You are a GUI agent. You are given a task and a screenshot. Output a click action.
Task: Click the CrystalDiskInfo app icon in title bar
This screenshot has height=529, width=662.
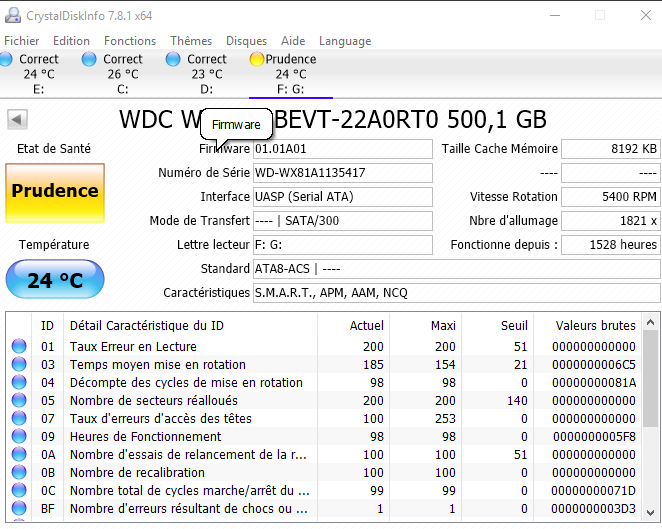13,16
